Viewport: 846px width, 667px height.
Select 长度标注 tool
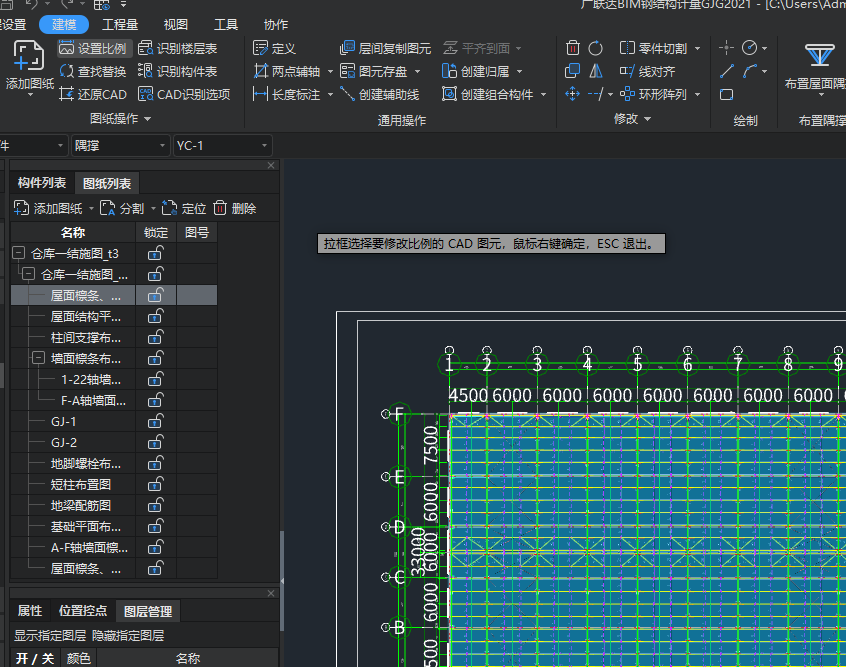287,94
